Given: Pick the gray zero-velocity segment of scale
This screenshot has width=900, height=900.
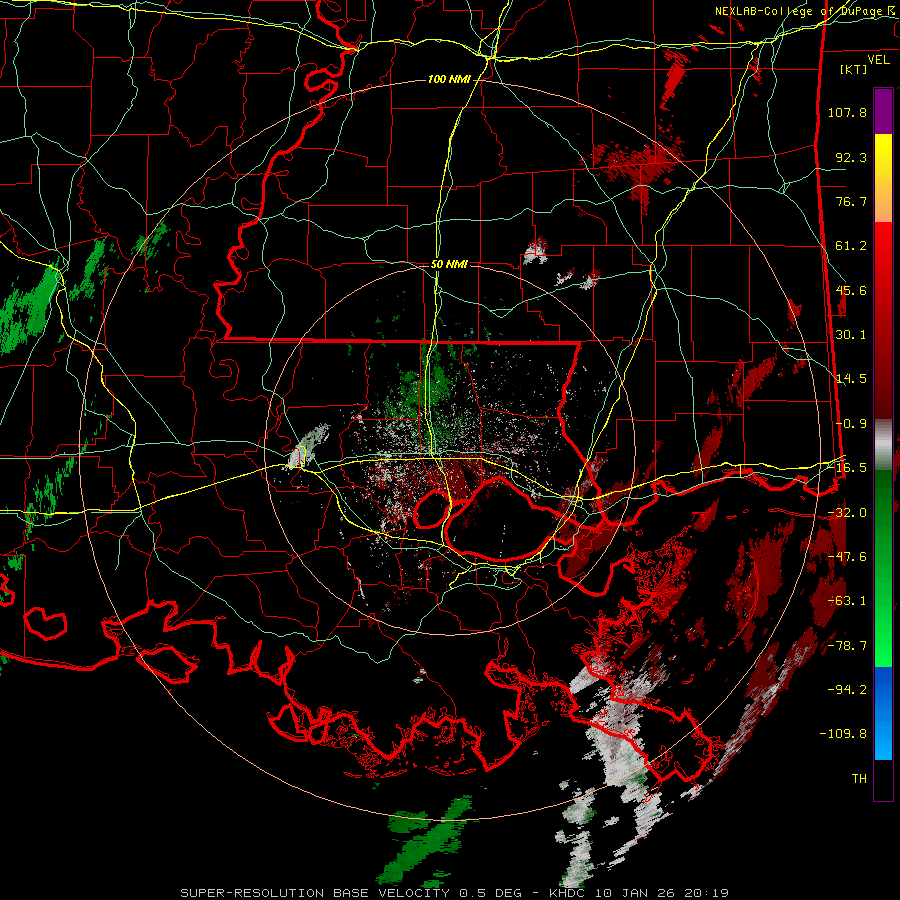Looking at the screenshot, I should click(883, 444).
